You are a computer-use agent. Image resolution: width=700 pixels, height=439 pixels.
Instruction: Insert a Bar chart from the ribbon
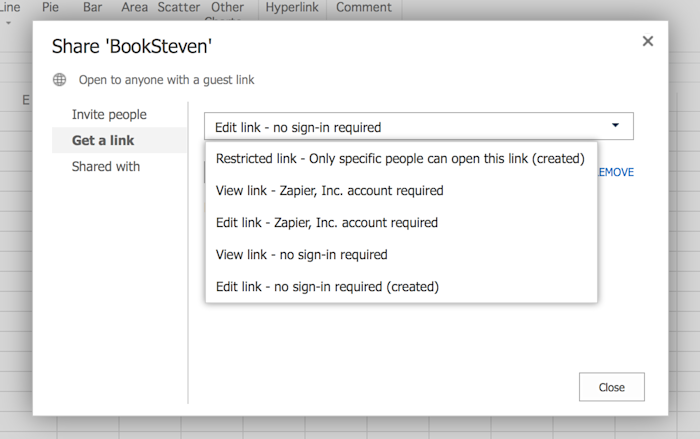pyautogui.click(x=92, y=7)
